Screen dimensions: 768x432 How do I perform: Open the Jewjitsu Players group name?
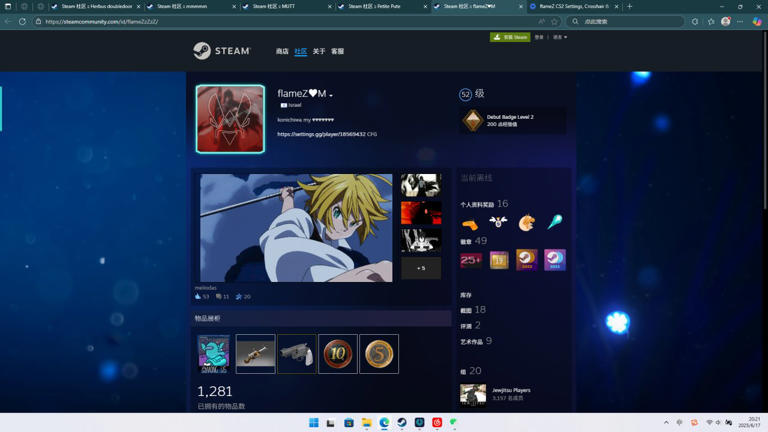pyautogui.click(x=511, y=390)
